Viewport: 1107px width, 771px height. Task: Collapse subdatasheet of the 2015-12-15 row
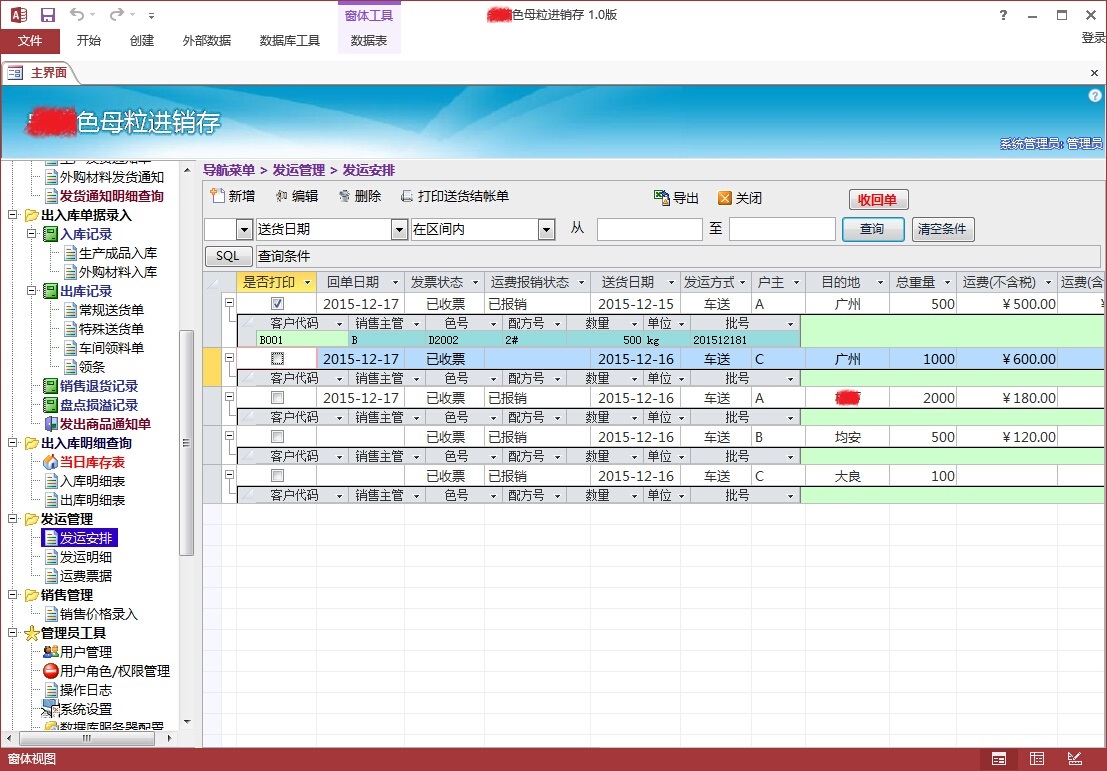click(x=229, y=303)
